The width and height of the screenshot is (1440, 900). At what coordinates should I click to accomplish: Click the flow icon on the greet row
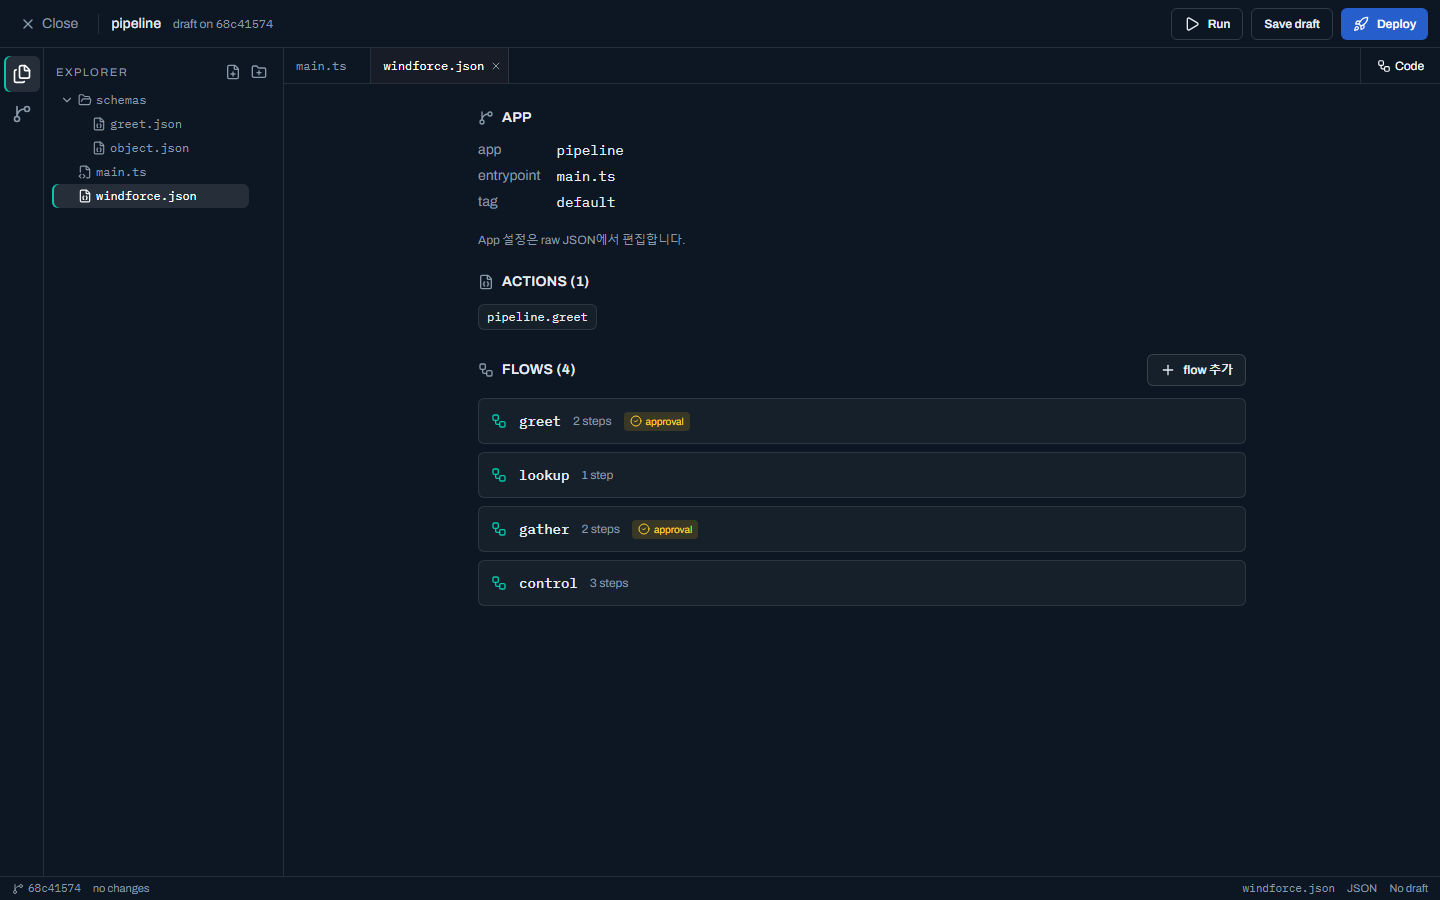tap(499, 421)
